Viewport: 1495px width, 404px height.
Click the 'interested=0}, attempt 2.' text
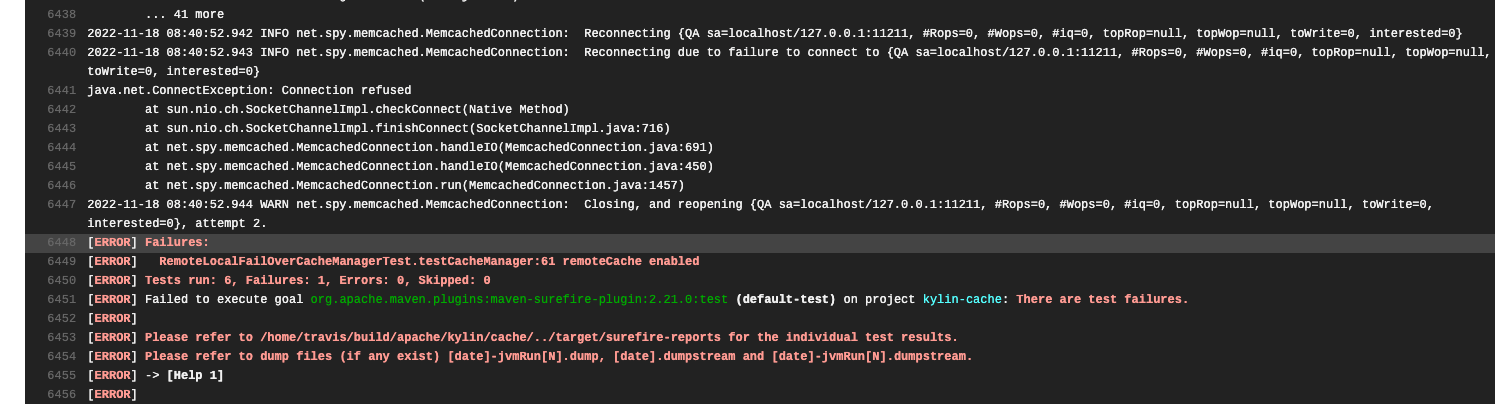click(x=177, y=224)
